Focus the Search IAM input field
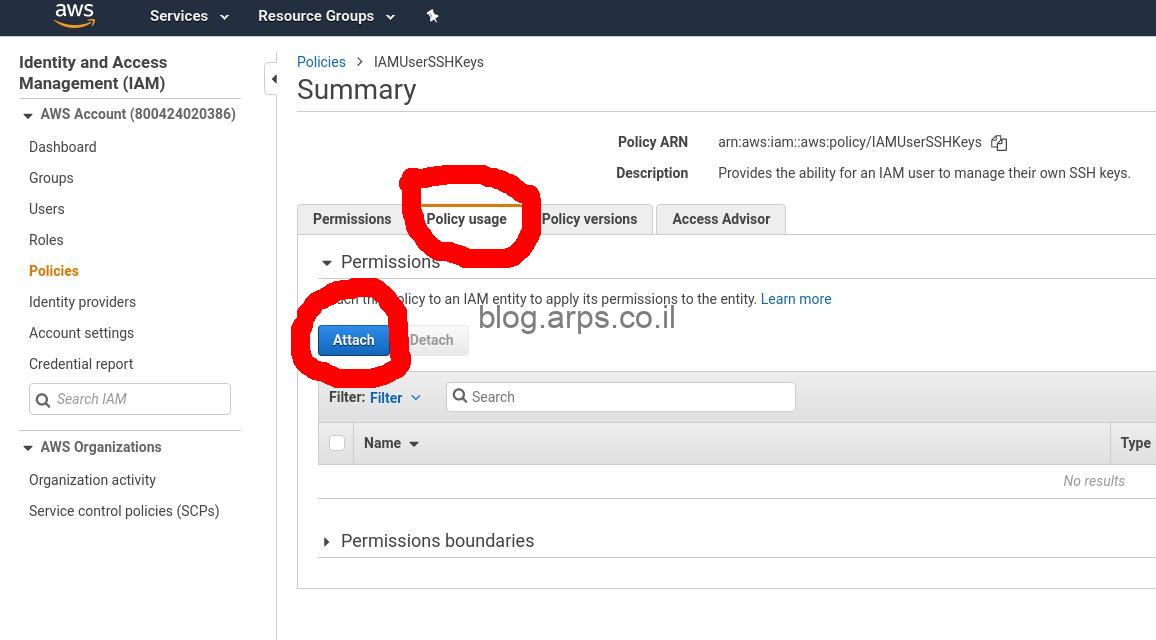Image resolution: width=1156 pixels, height=640 pixels. coord(130,399)
